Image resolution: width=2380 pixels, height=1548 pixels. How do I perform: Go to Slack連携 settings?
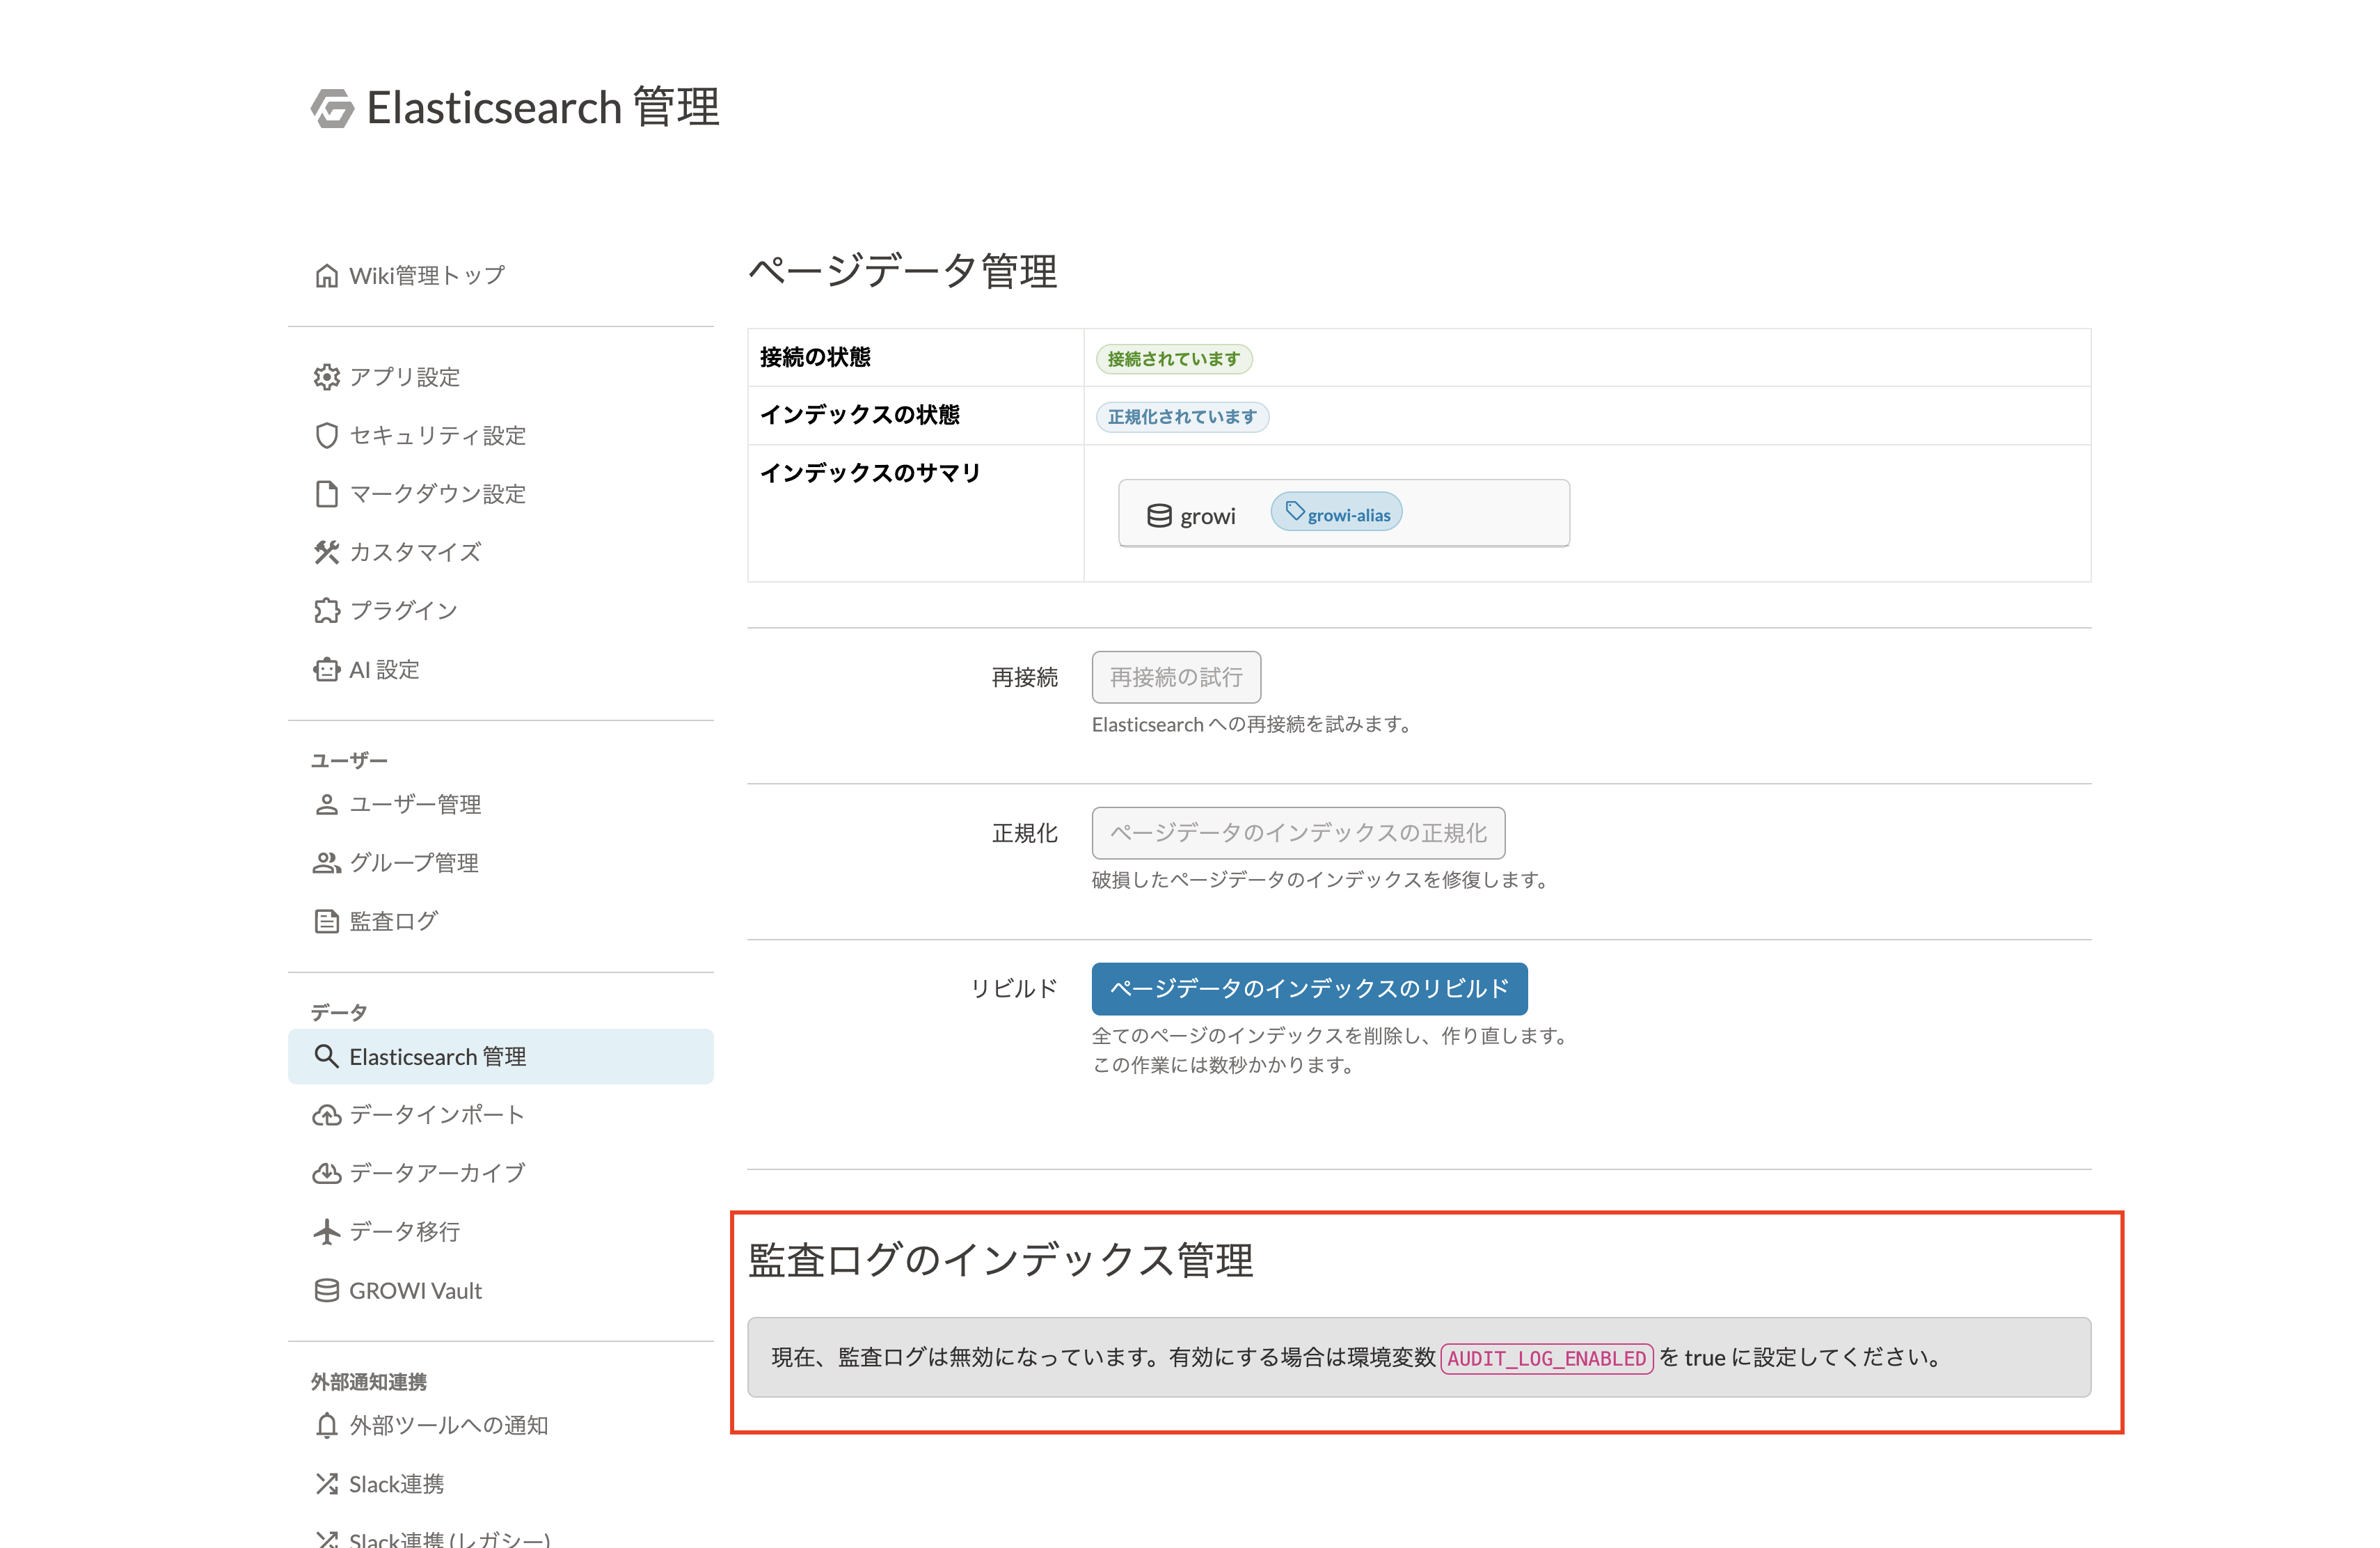pyautogui.click(x=501, y=1484)
